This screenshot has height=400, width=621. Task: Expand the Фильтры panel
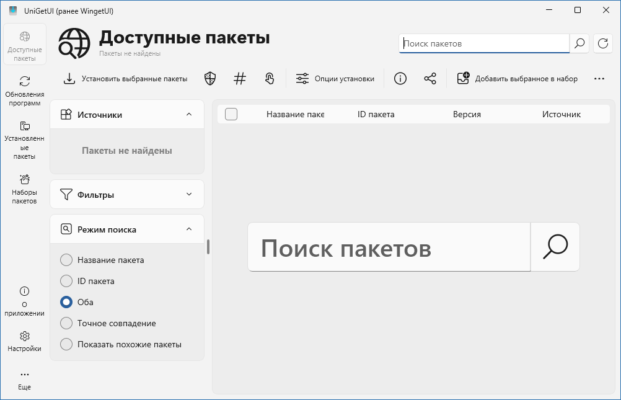(189, 194)
